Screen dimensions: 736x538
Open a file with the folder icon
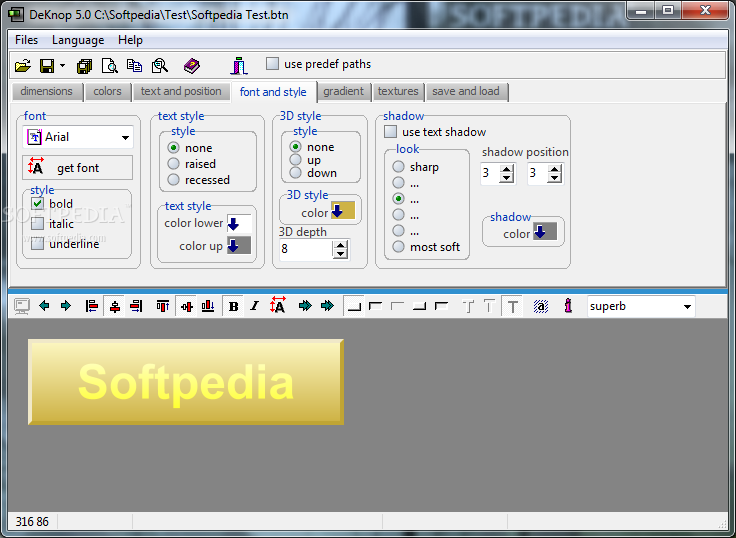pos(22,66)
